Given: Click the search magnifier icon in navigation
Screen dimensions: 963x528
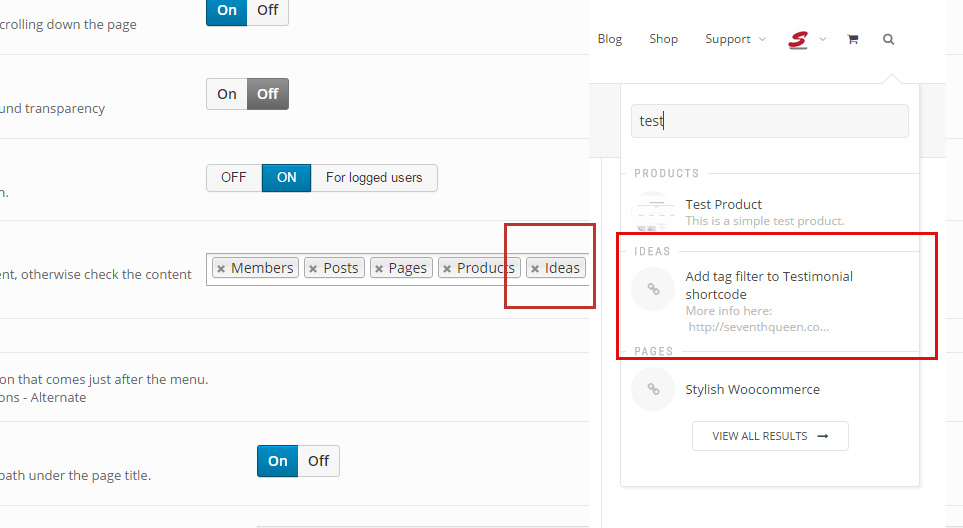Looking at the screenshot, I should pyautogui.click(x=888, y=39).
